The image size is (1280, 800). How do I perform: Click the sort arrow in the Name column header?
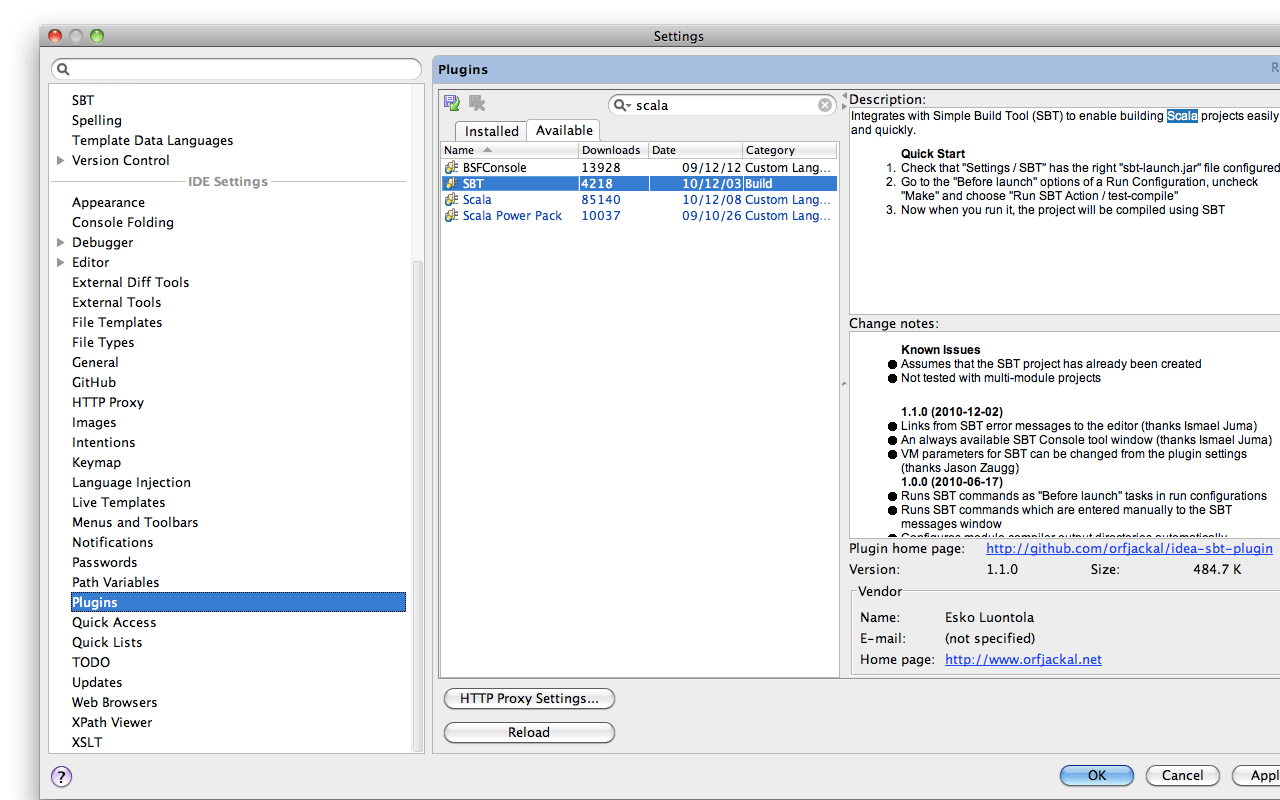487,150
